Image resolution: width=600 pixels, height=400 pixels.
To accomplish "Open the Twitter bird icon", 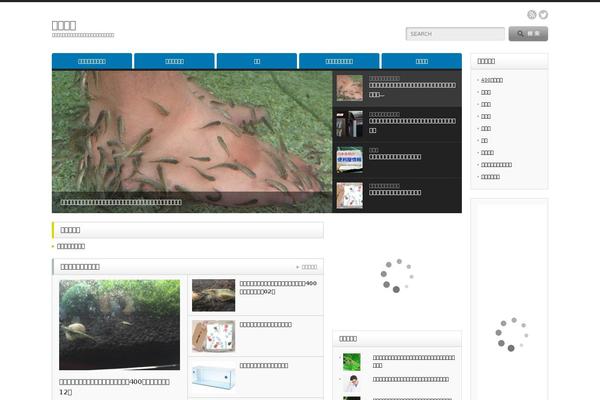I will [543, 15].
